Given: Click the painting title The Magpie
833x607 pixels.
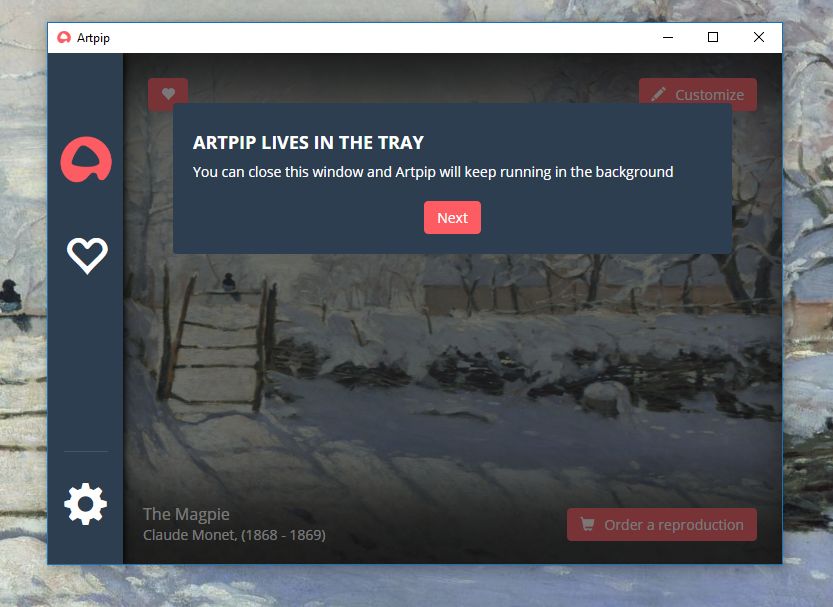Looking at the screenshot, I should pos(186,514).
